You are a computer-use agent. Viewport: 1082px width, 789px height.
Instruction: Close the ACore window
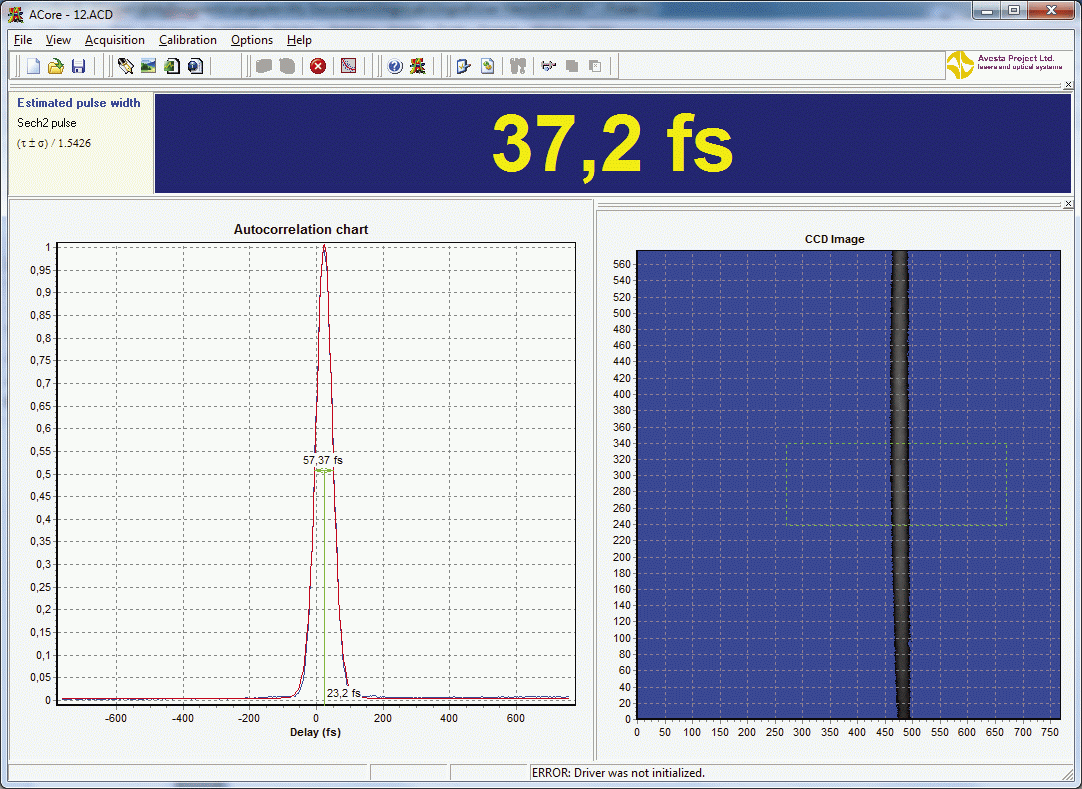(x=1051, y=10)
